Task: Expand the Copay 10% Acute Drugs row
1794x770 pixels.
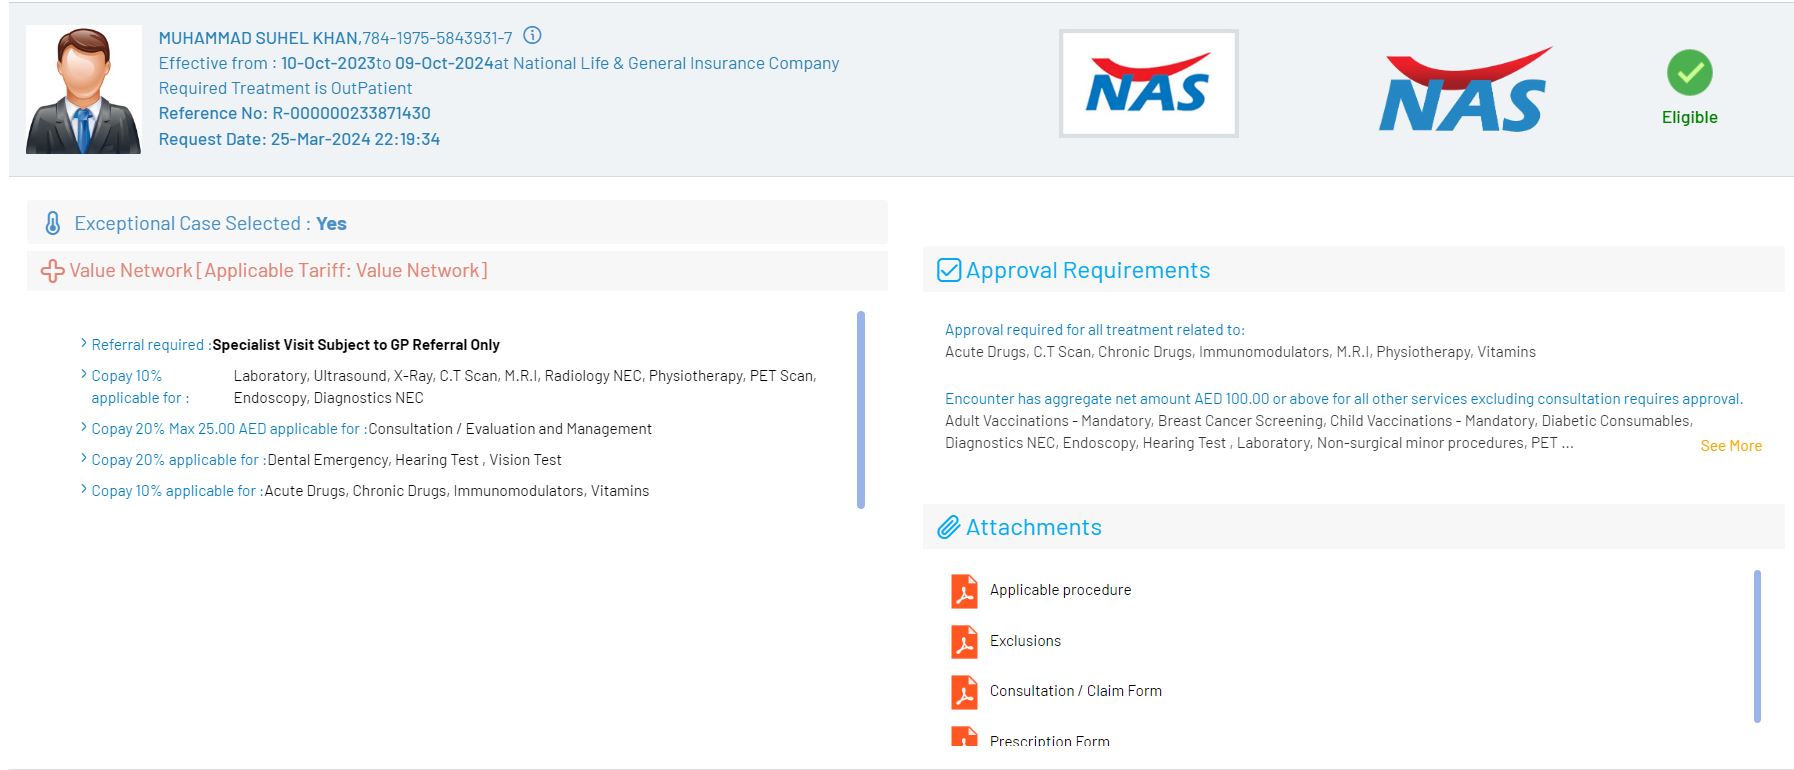Action: [x=84, y=490]
